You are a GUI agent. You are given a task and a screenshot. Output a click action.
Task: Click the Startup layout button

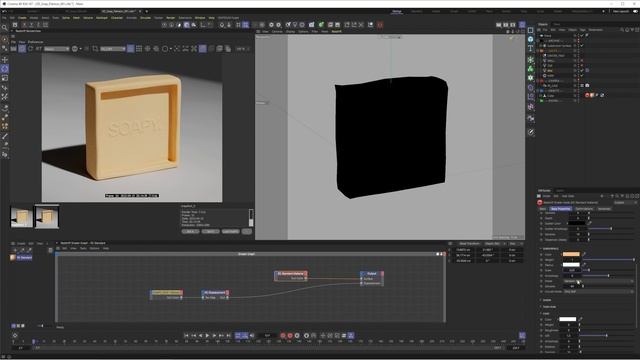[x=397, y=11]
